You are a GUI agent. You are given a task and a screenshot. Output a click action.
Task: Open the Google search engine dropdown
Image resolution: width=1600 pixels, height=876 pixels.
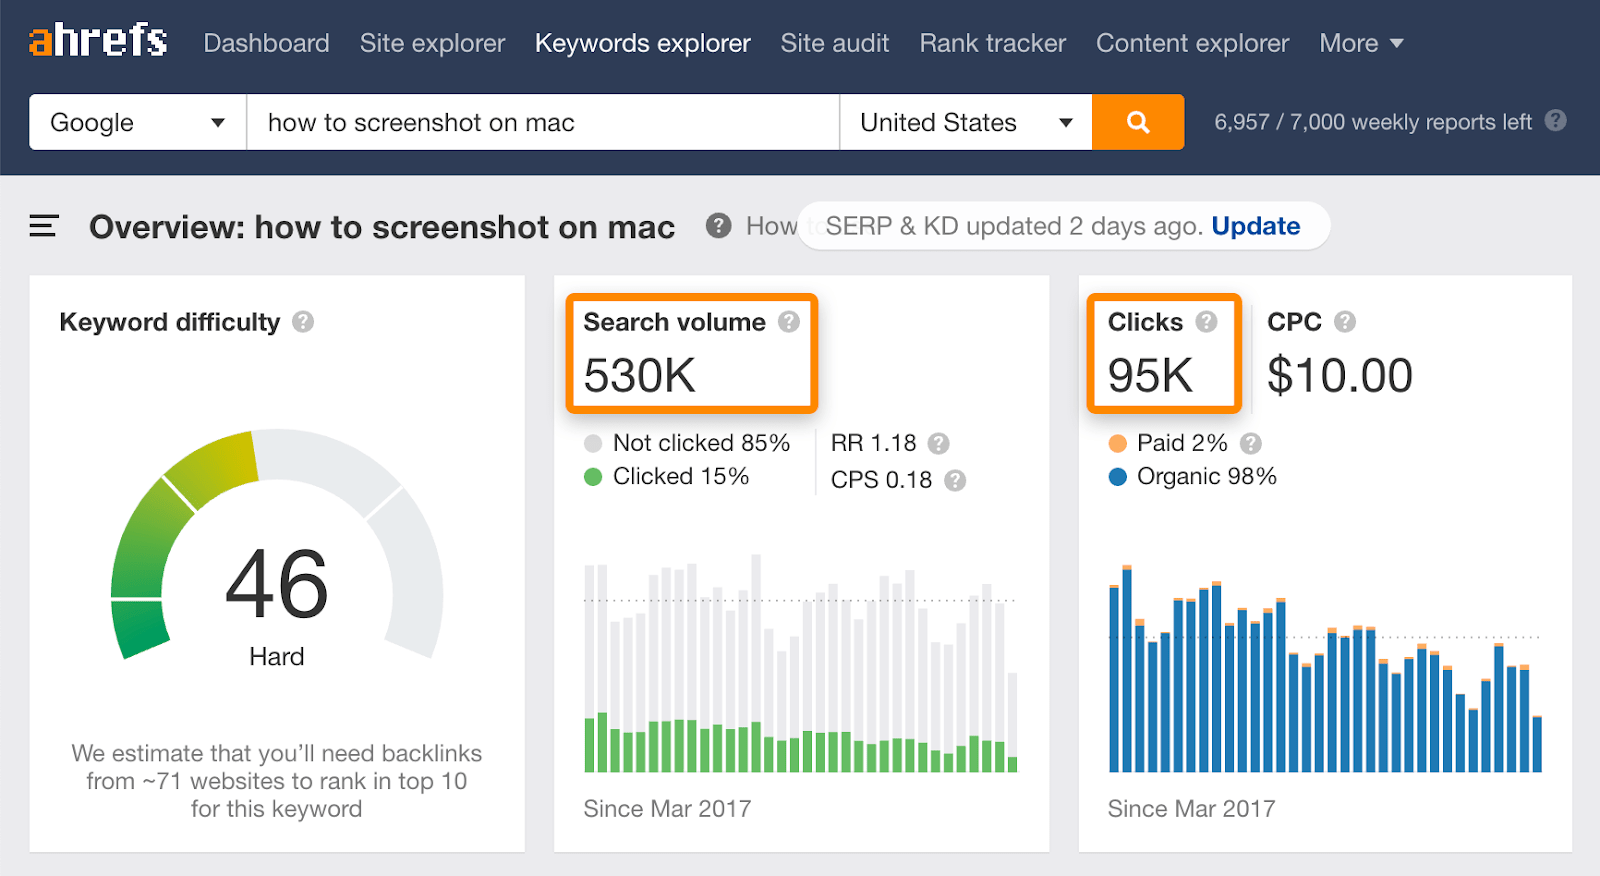point(138,122)
